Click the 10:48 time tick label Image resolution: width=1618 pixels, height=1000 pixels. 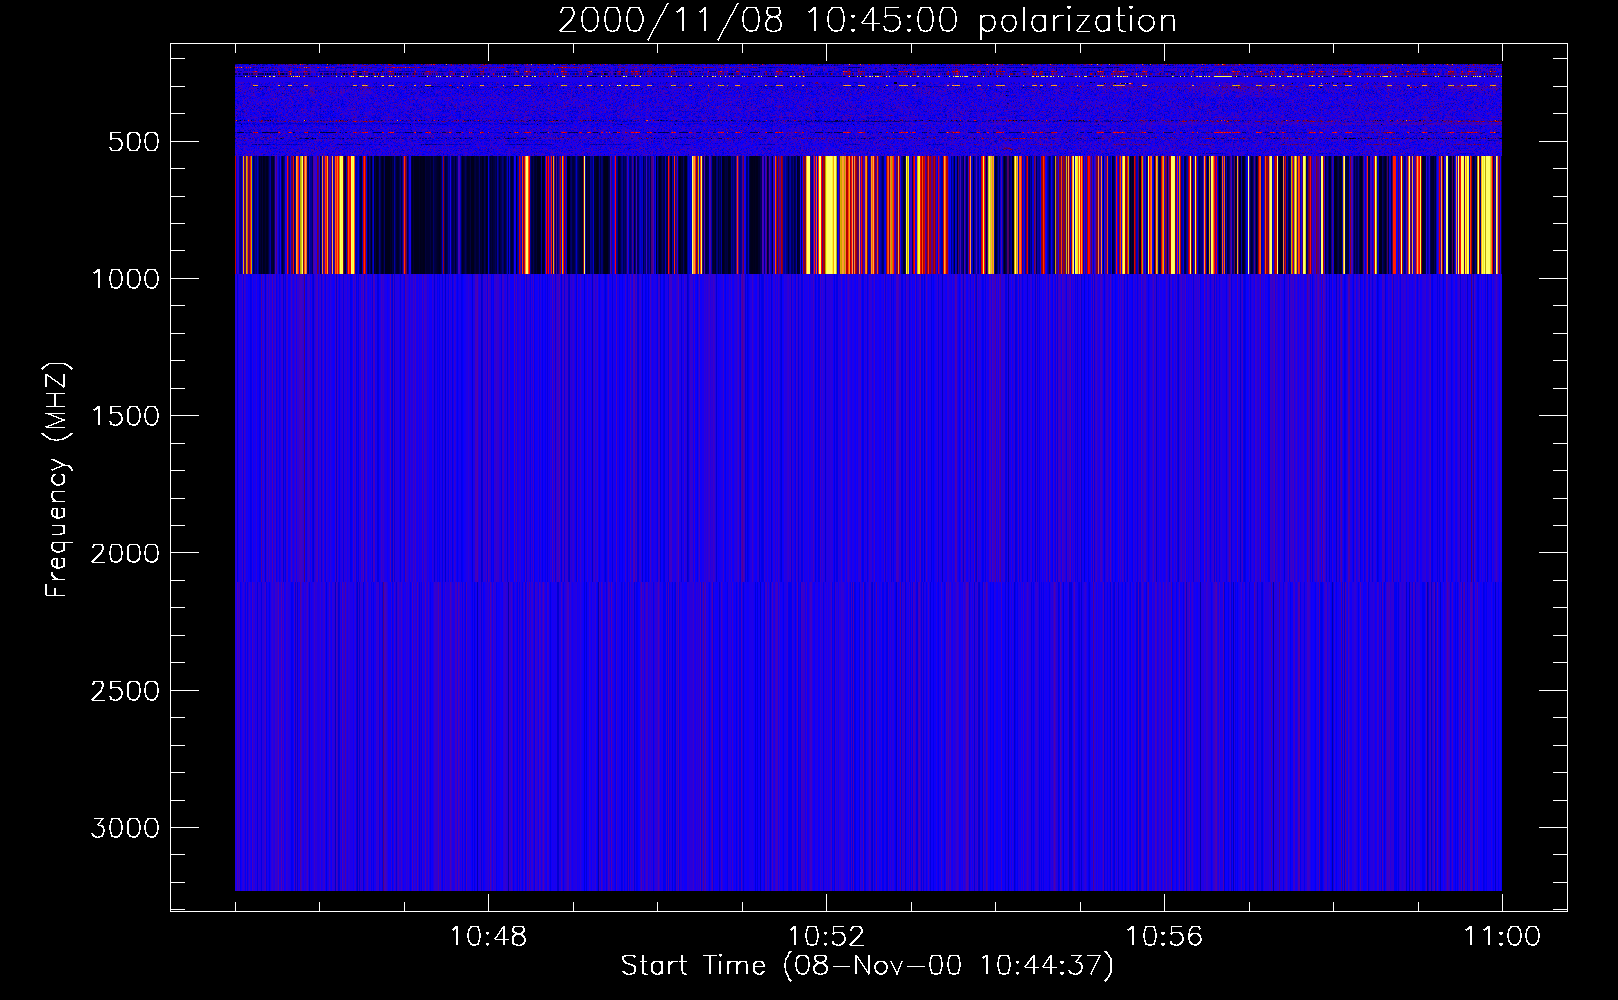(489, 937)
